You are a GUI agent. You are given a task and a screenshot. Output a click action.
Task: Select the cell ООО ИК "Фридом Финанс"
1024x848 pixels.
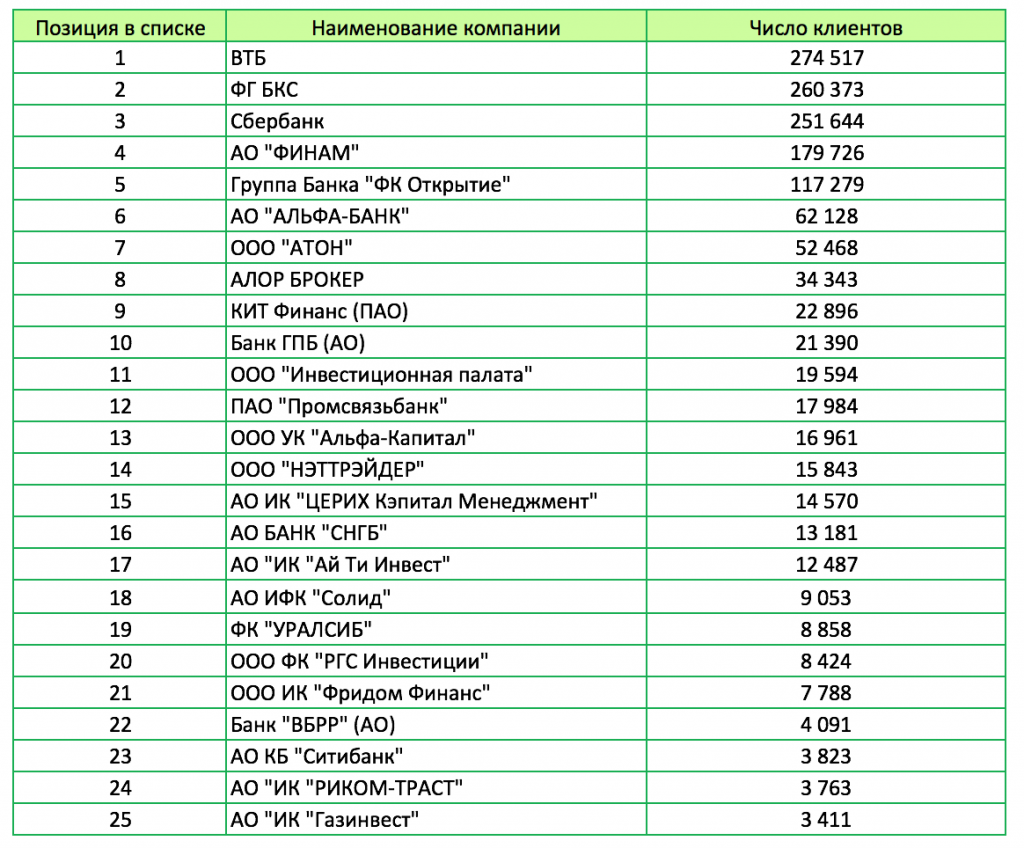[x=436, y=693]
